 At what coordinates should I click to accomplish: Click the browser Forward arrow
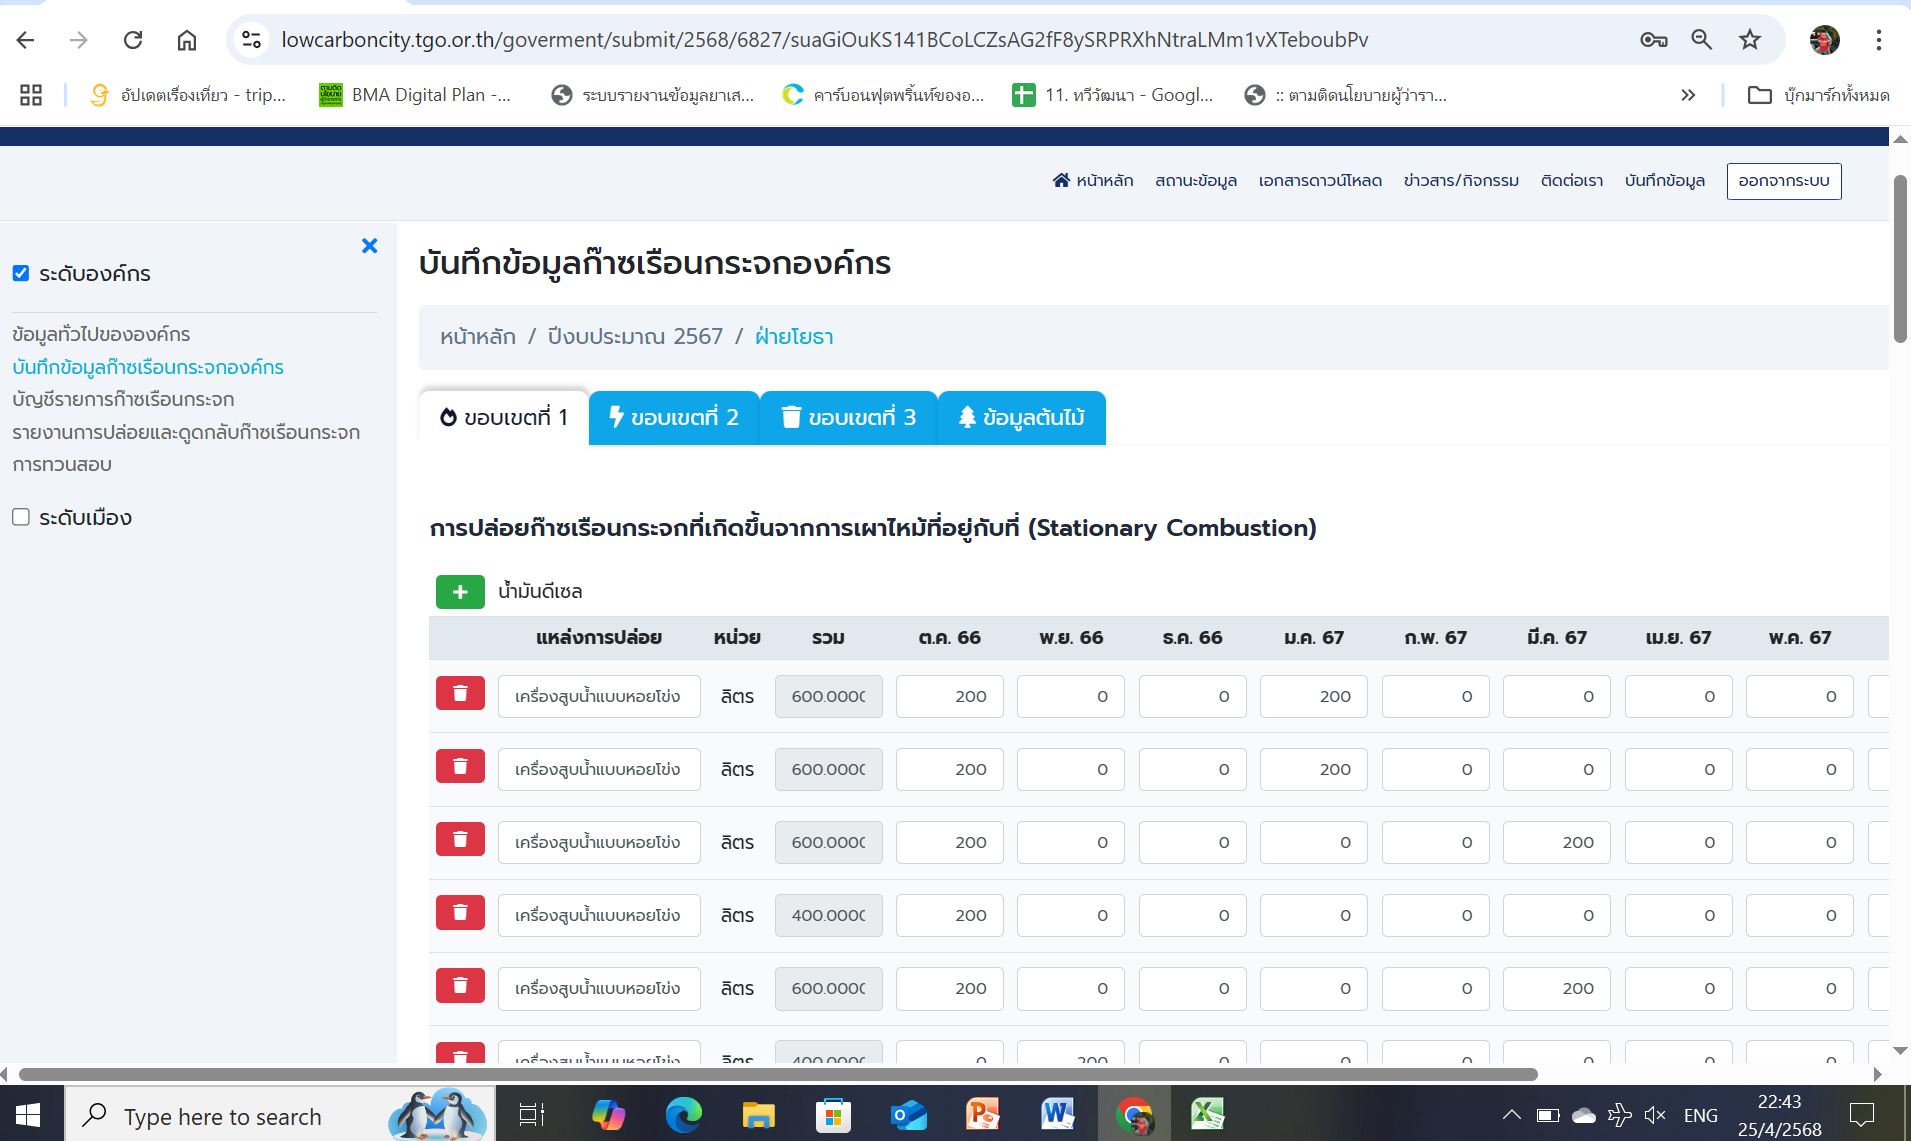click(x=79, y=40)
